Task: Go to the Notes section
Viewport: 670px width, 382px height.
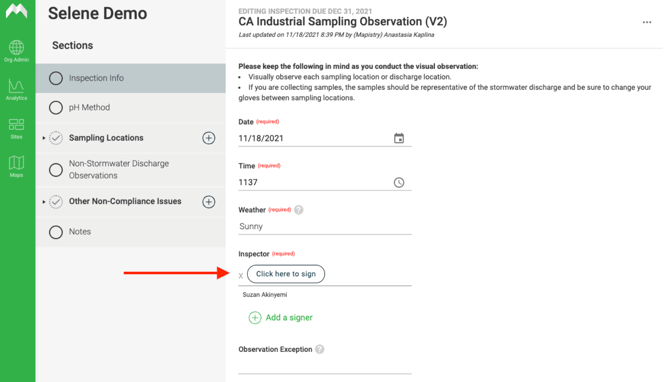Action: click(131, 232)
